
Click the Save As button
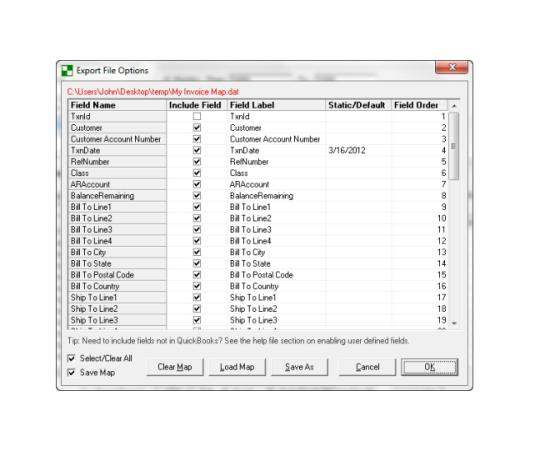299,367
